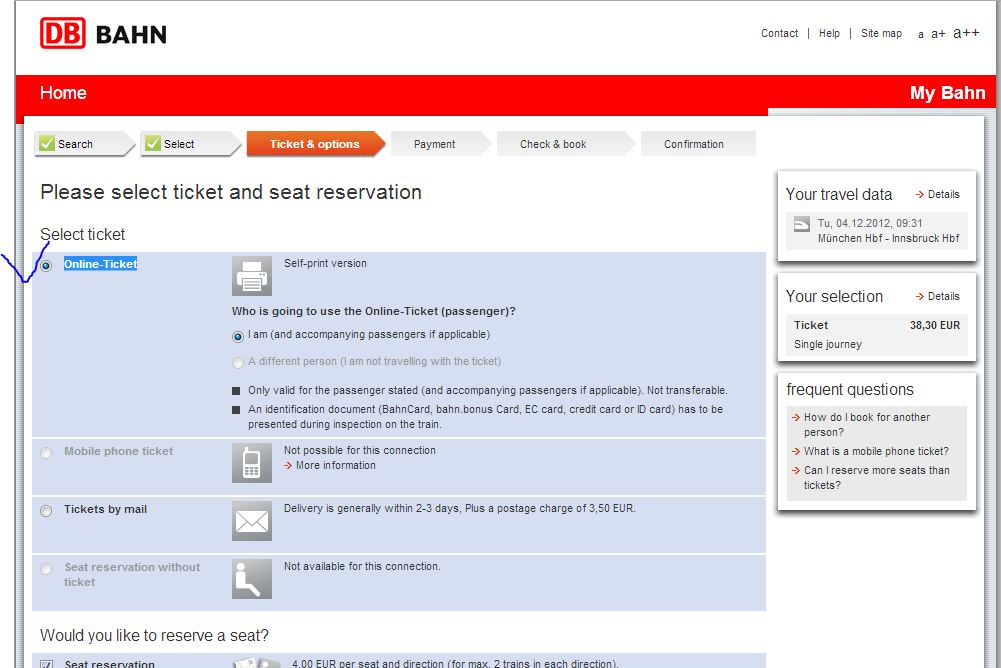Open 'Can I reserve more seats than tickets?'

click(877, 478)
